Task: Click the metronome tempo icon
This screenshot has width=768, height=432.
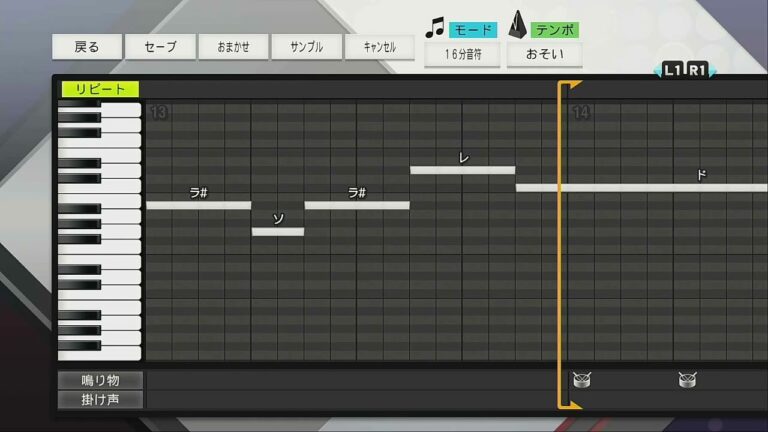Action: coord(517,26)
